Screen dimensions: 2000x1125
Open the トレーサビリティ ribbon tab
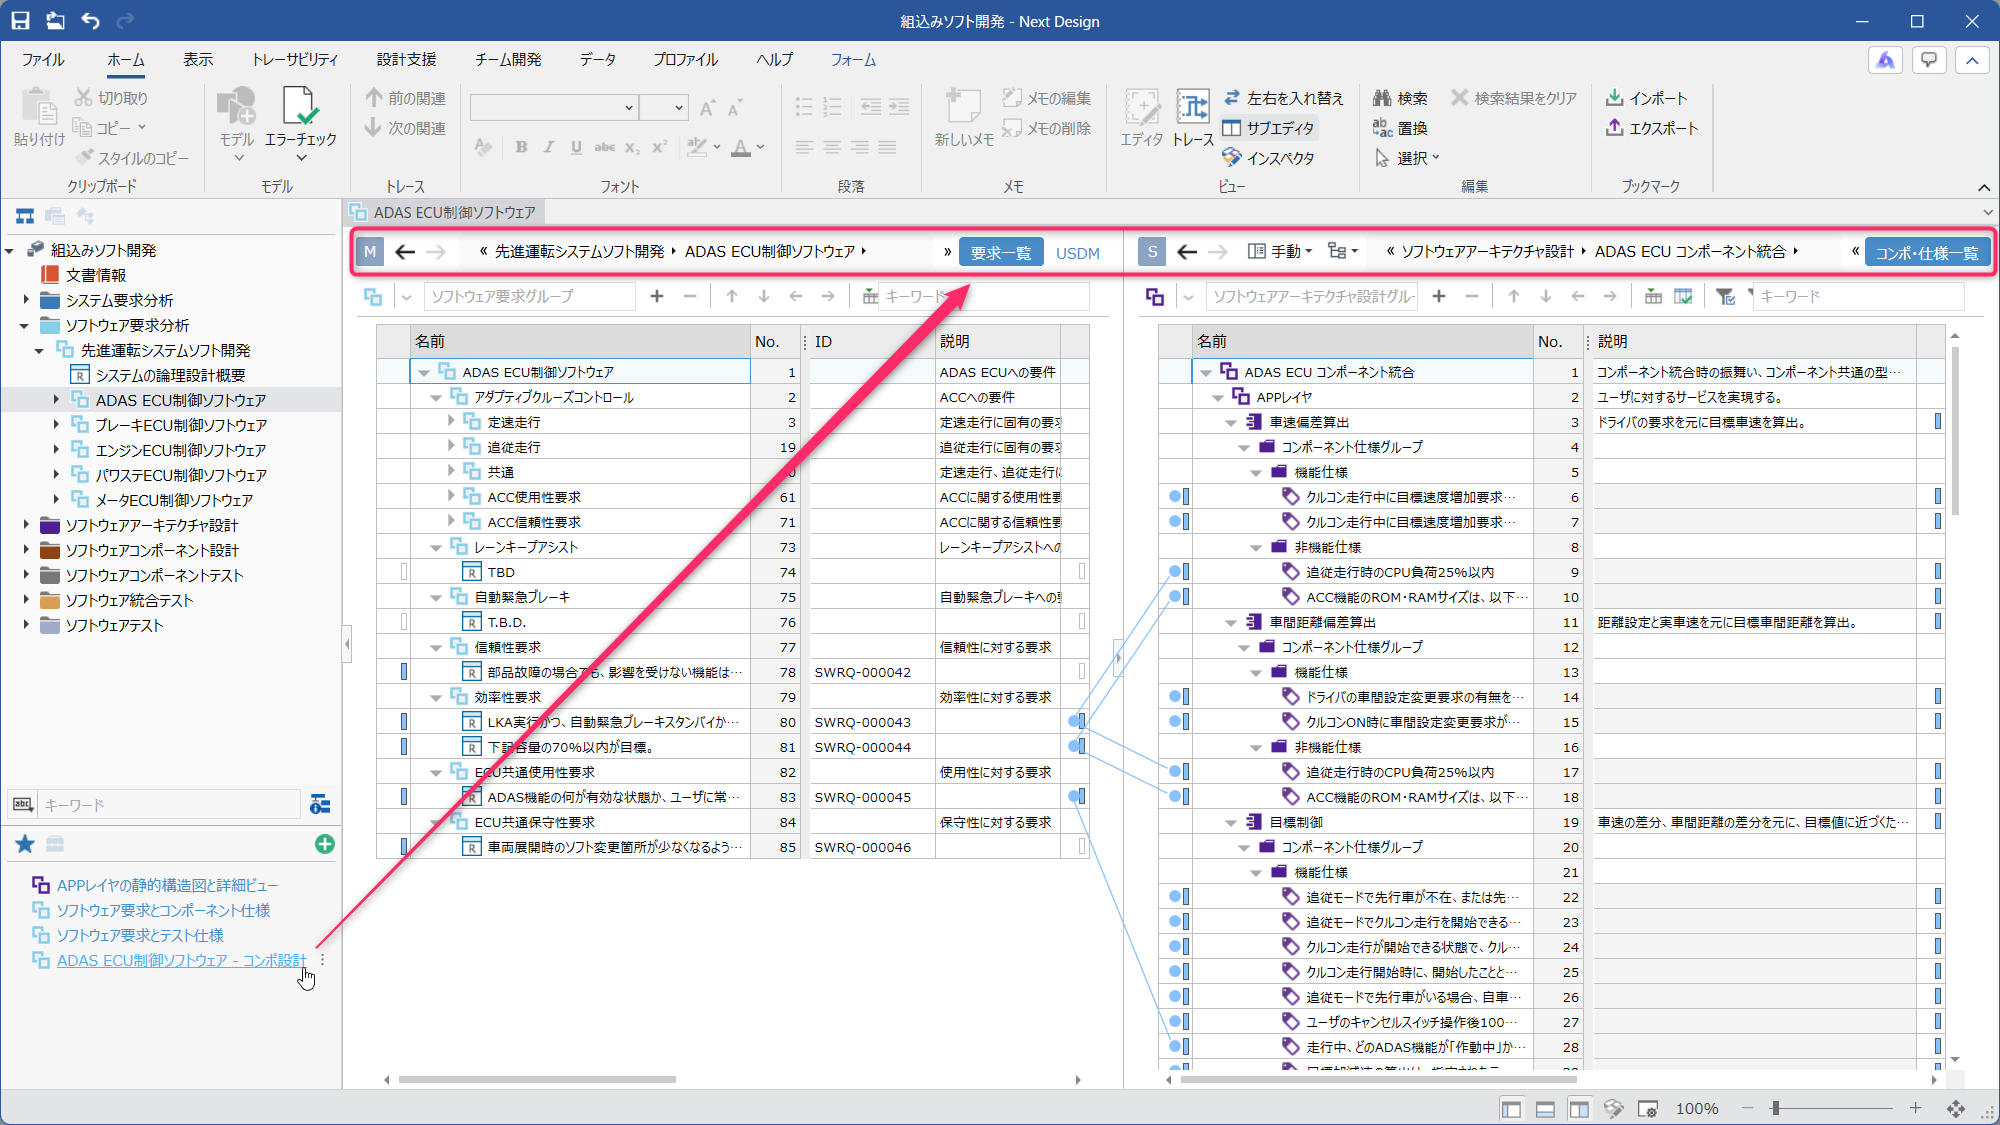(x=294, y=60)
